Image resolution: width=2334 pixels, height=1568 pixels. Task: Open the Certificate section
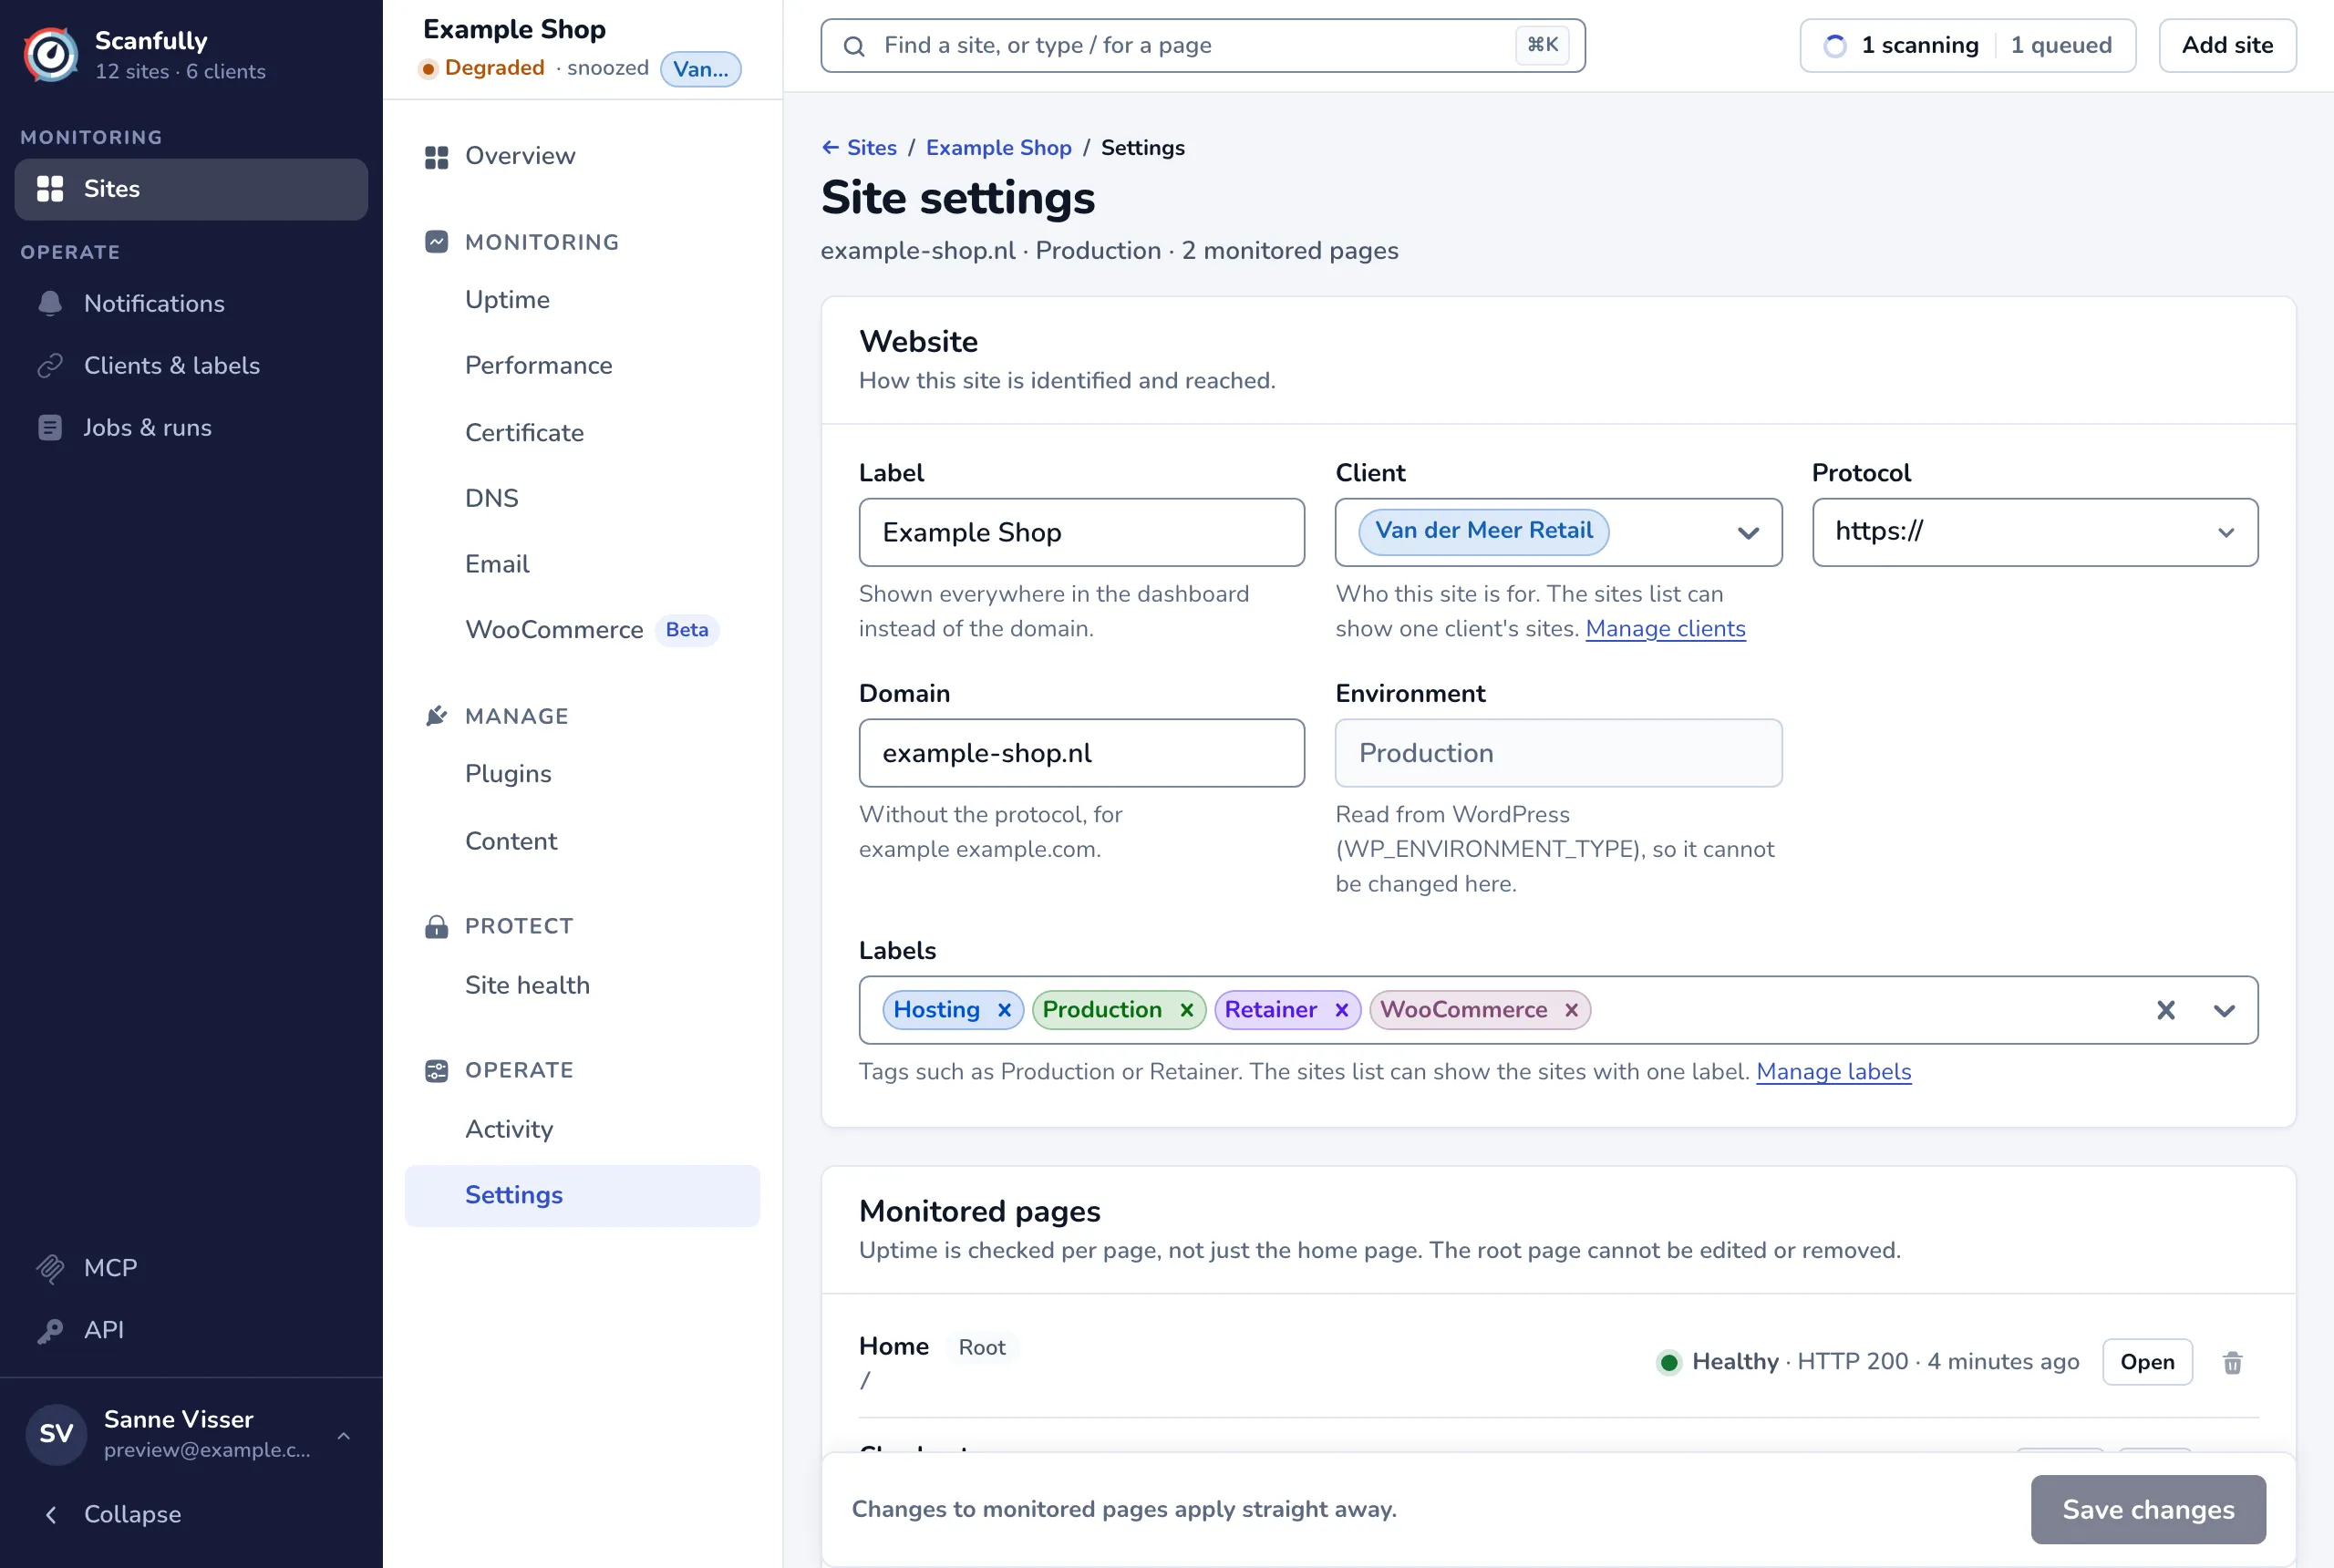[x=582, y=432]
